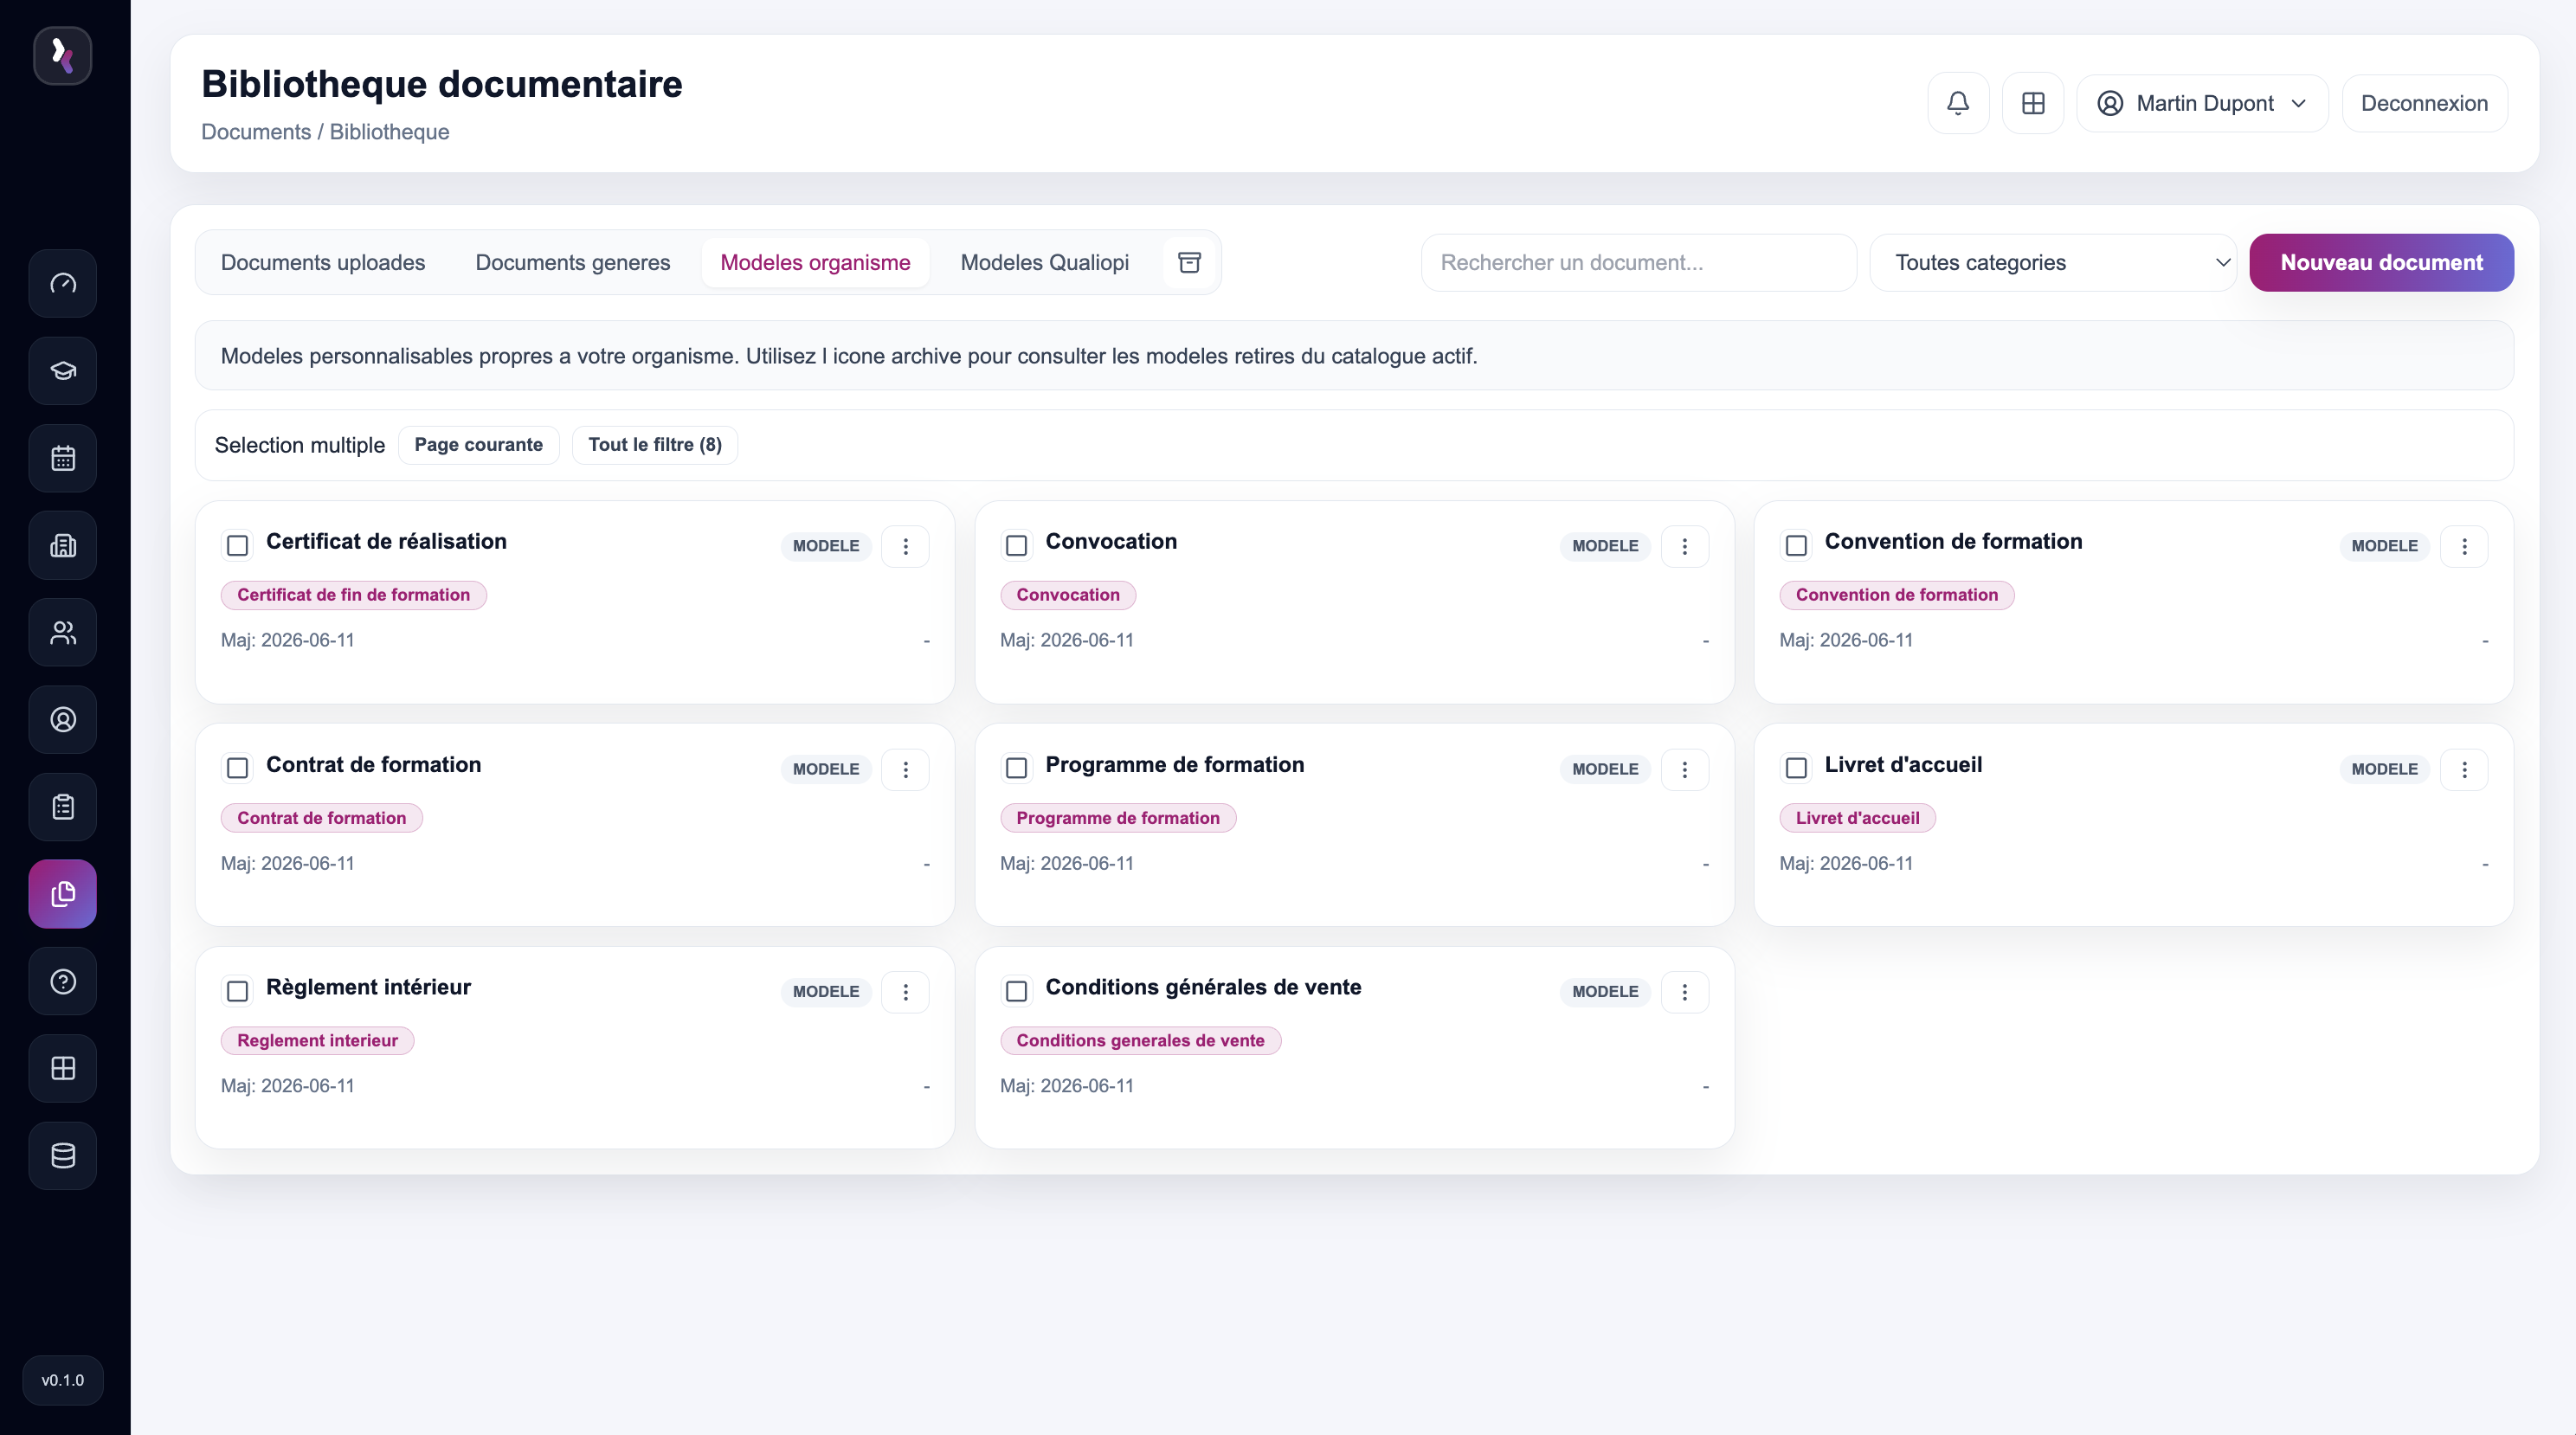Expand the Toutes categories dropdown
The image size is (2576, 1435).
2053,262
